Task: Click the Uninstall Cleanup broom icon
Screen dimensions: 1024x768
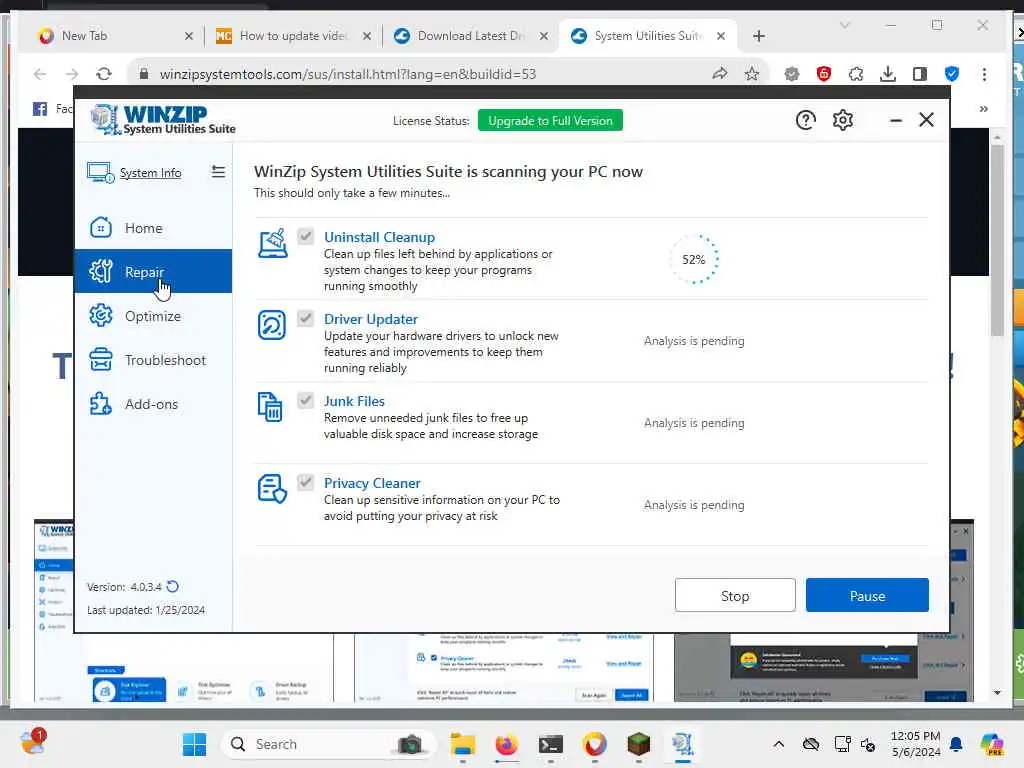Action: [272, 243]
